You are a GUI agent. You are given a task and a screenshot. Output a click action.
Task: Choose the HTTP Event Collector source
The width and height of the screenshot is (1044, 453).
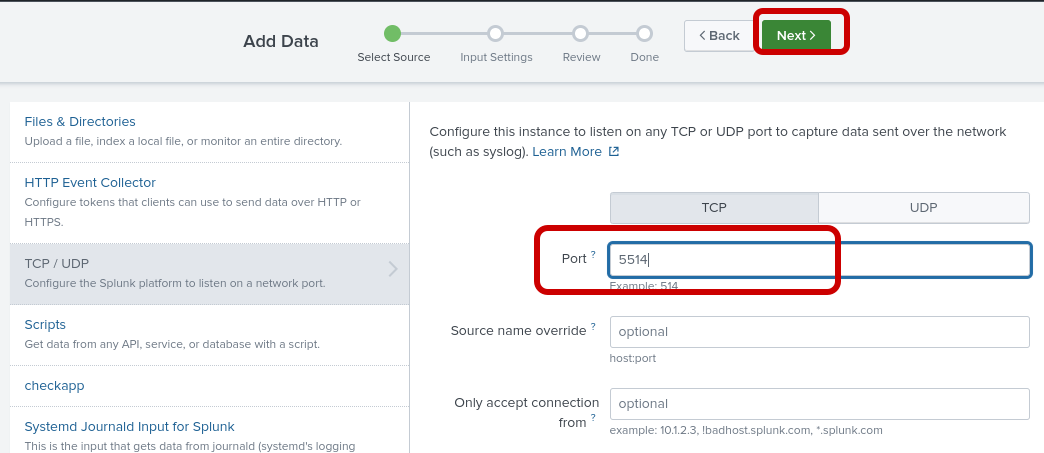click(x=90, y=182)
